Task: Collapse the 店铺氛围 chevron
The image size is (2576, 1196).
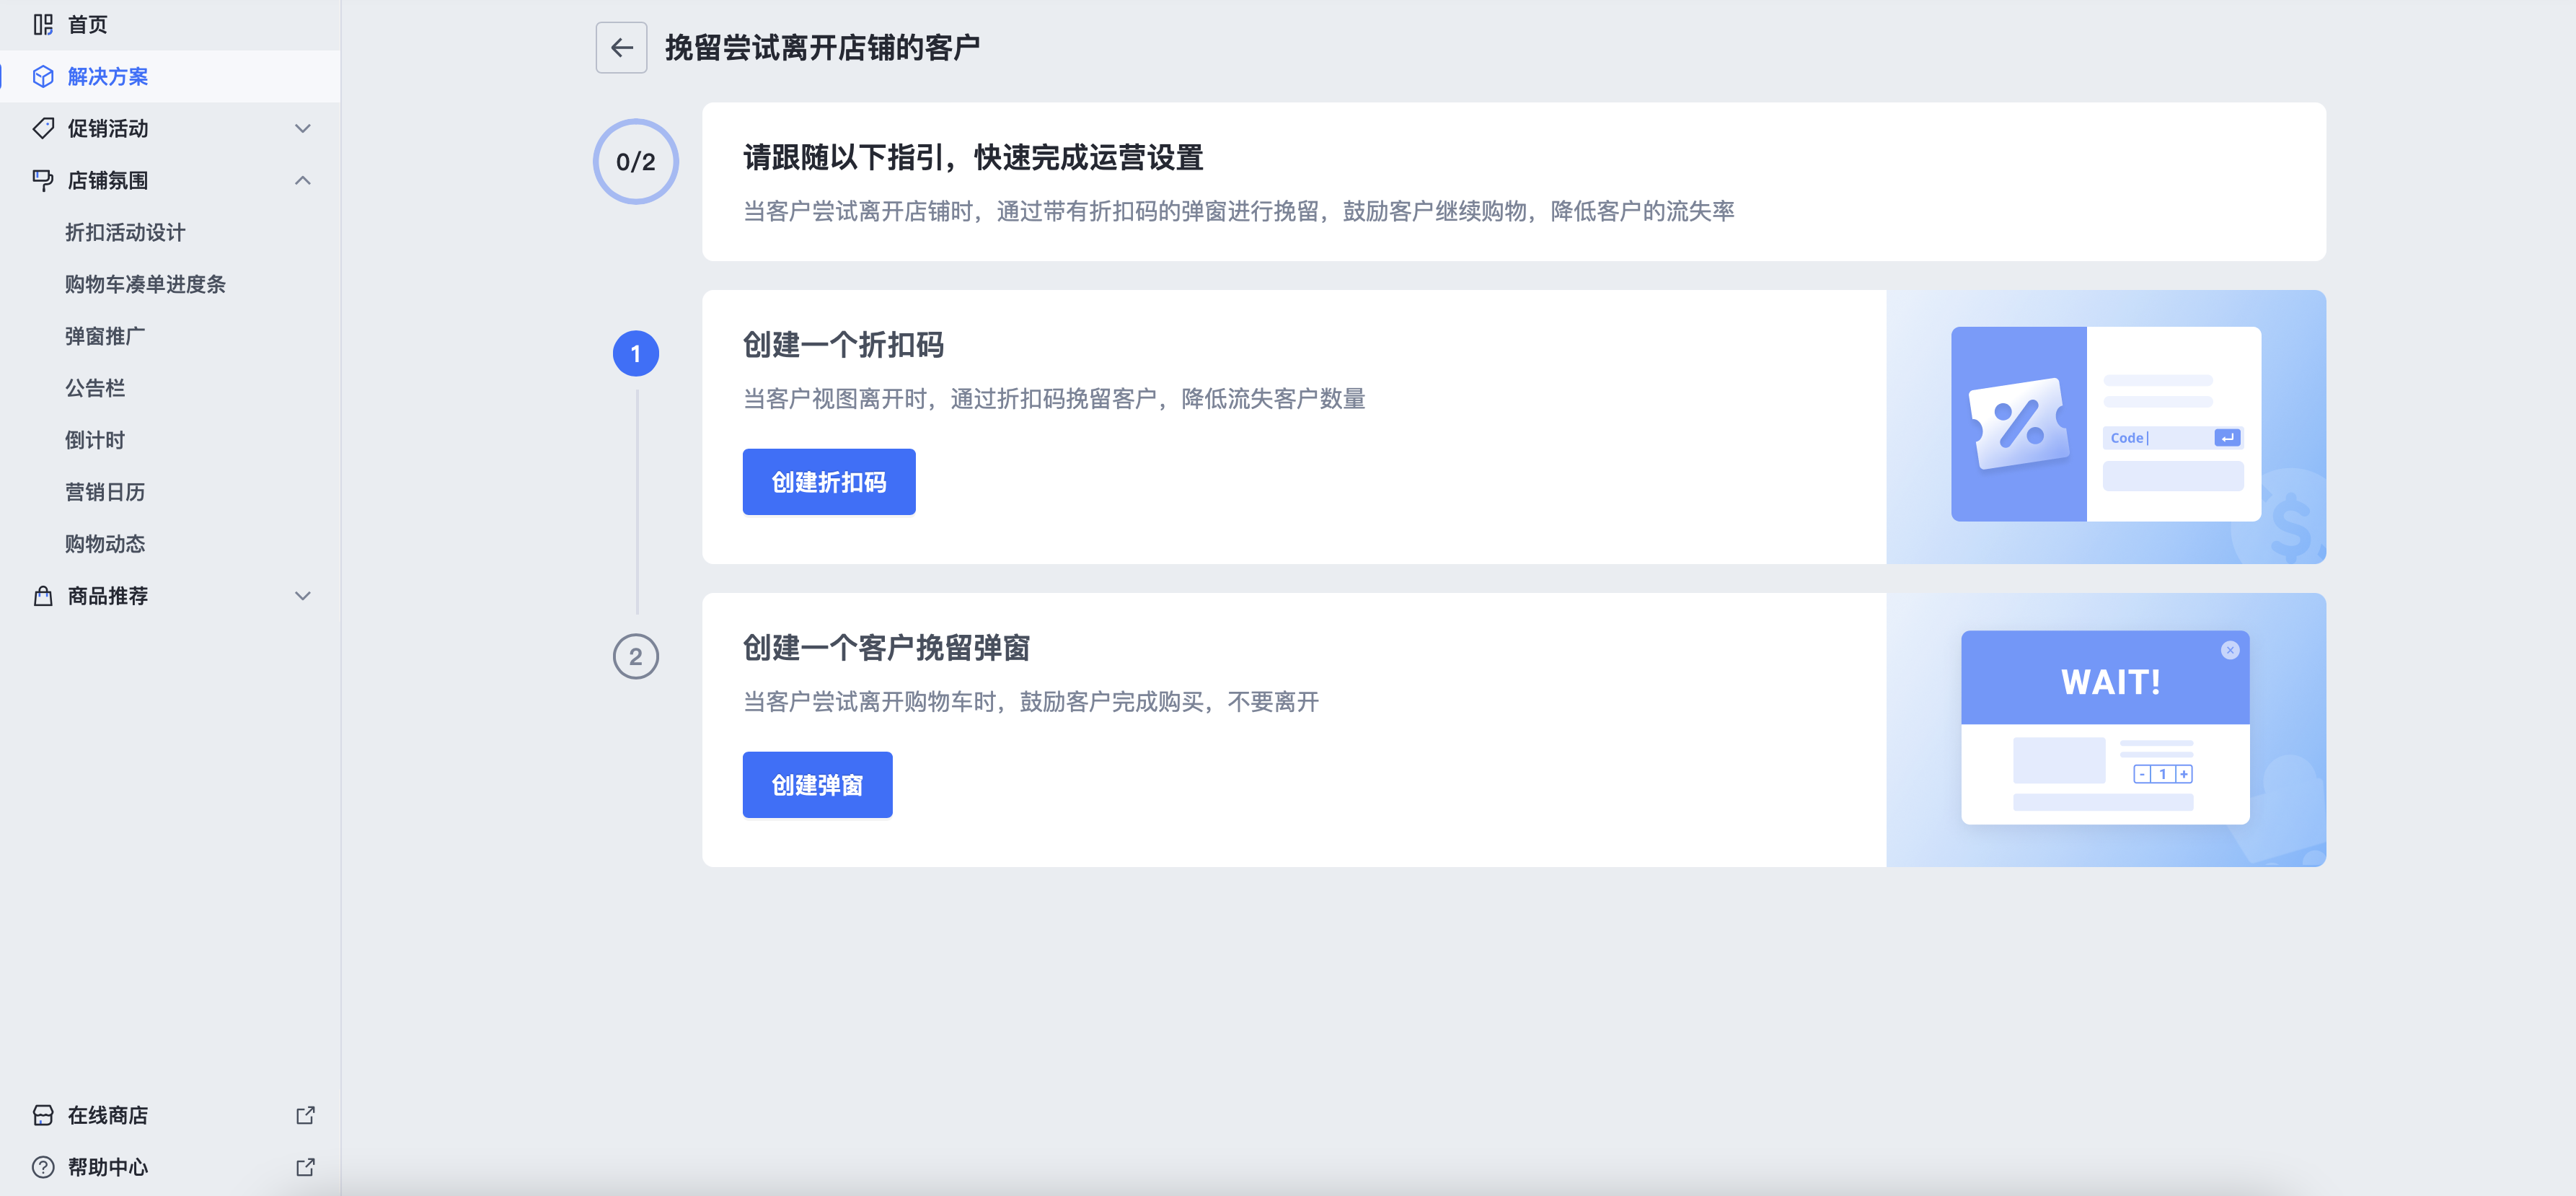Action: tap(303, 181)
